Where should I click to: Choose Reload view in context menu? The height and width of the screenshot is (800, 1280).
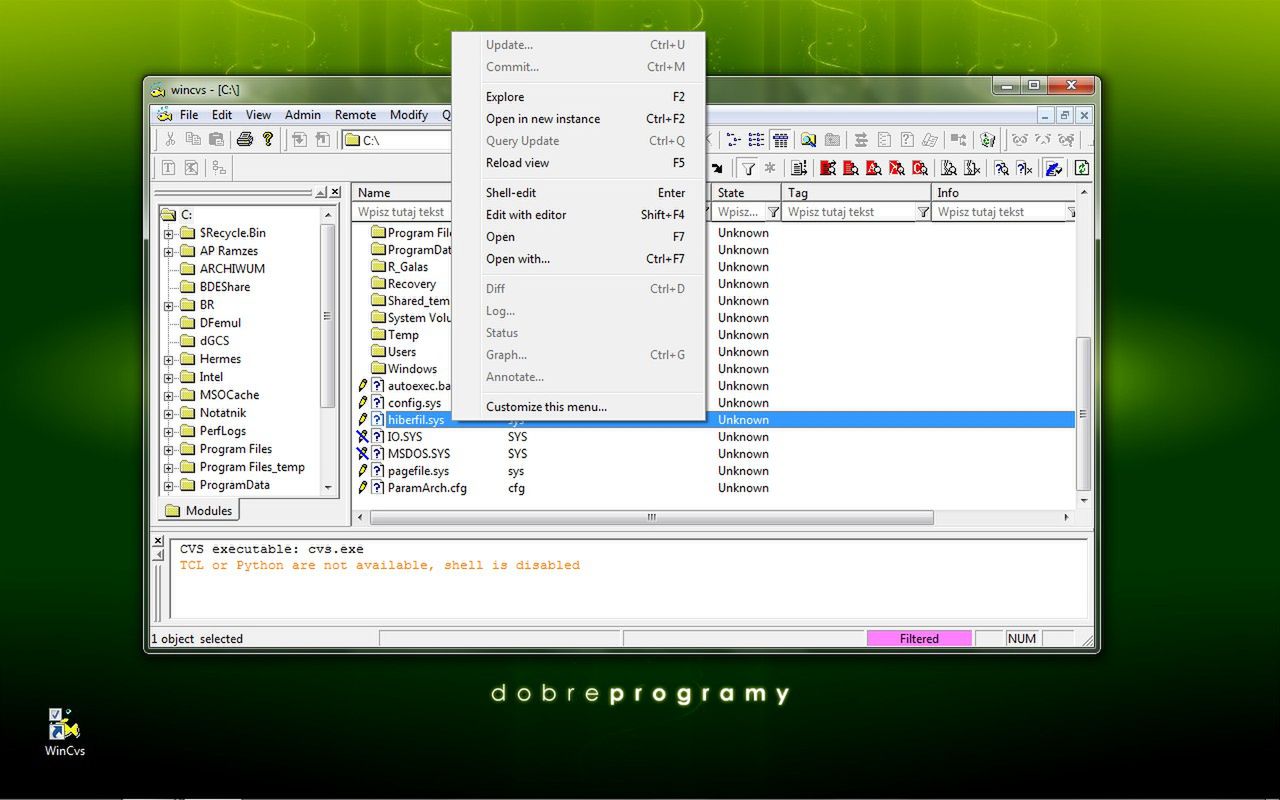(x=579, y=163)
